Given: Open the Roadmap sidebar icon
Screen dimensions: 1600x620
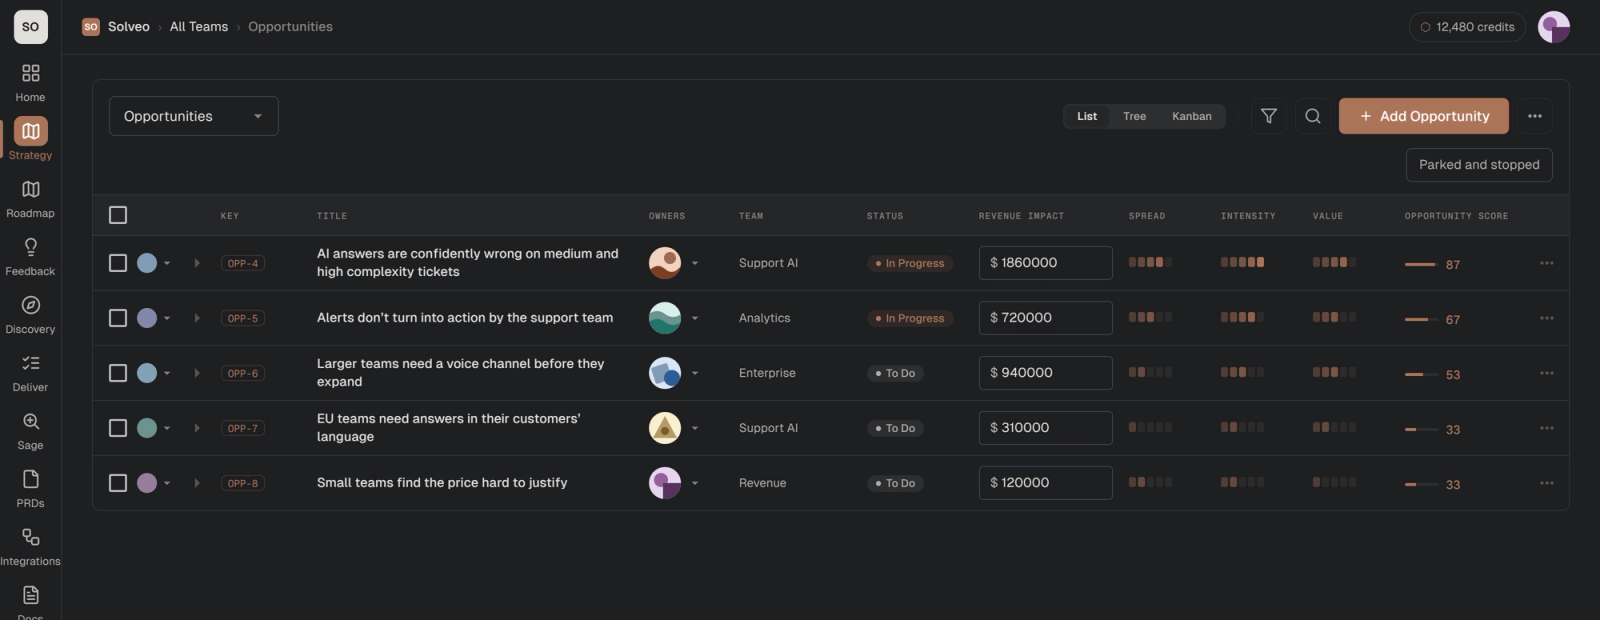Looking at the screenshot, I should click(x=31, y=189).
